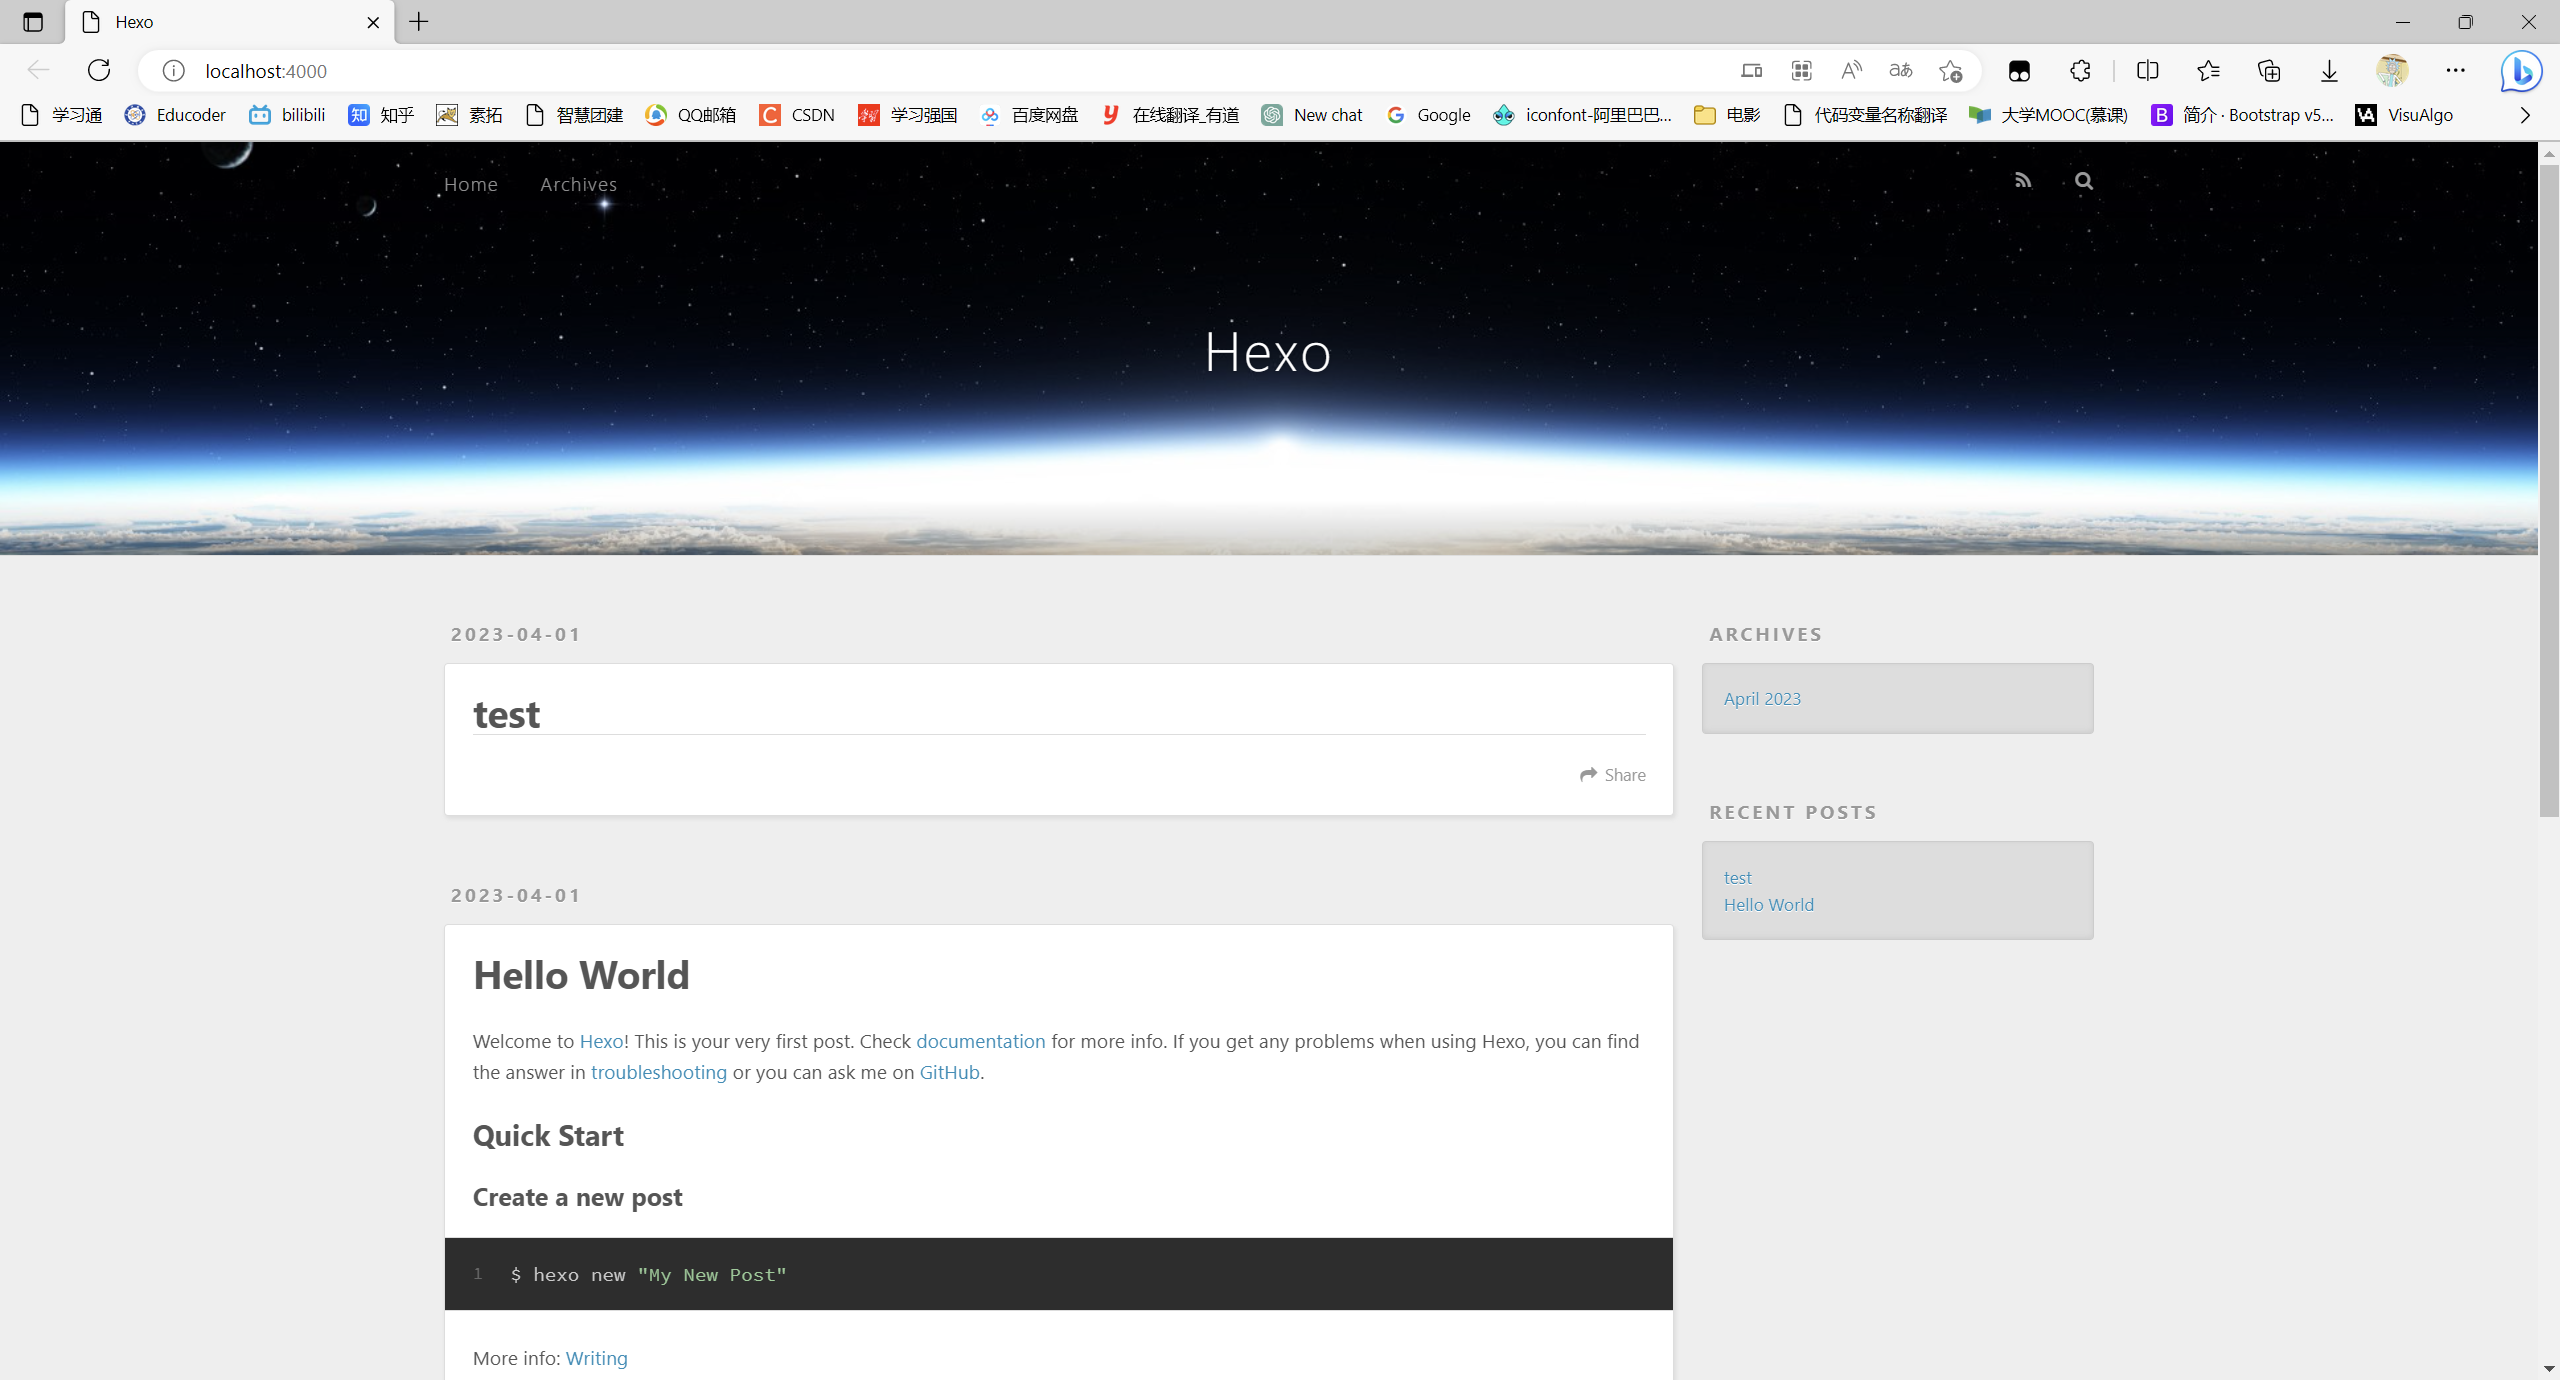Image resolution: width=2560 pixels, height=1380 pixels.
Task: Open the first post date 2023-04-01
Action: coord(515,634)
